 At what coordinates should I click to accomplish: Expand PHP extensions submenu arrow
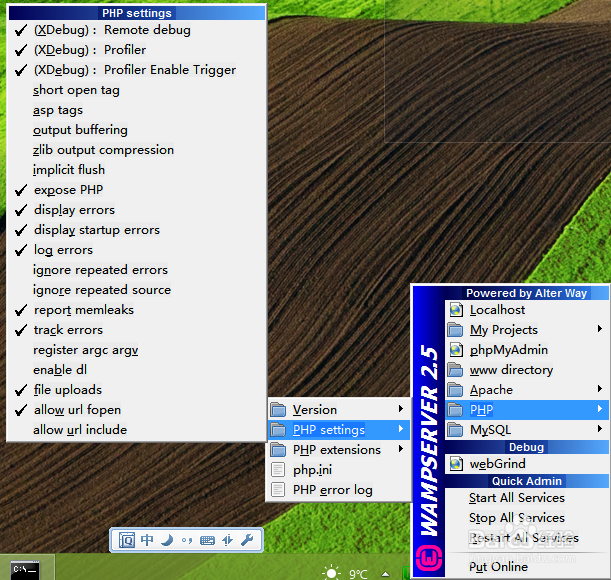click(401, 449)
